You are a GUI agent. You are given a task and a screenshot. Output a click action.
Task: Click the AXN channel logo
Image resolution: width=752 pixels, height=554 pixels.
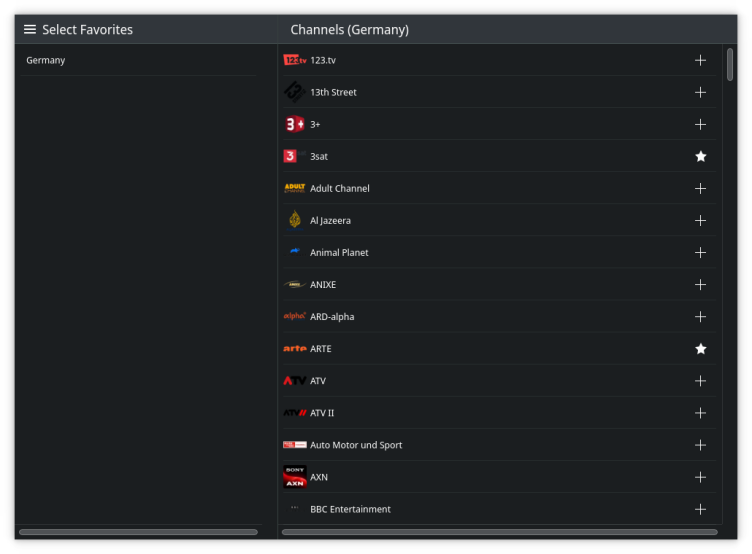[294, 477]
